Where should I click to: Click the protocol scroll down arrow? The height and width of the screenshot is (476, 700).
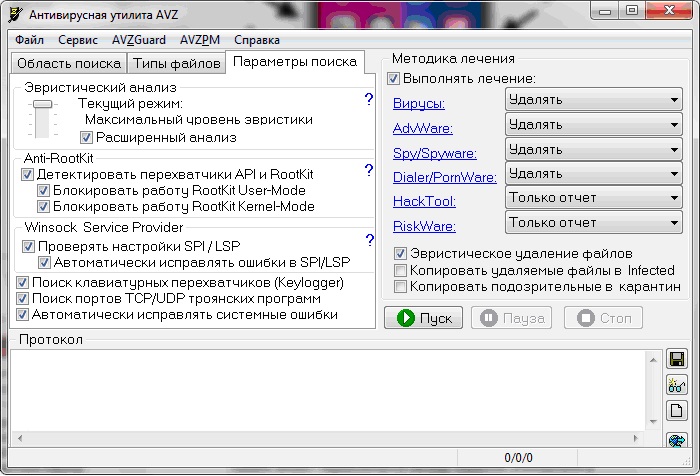653,422
